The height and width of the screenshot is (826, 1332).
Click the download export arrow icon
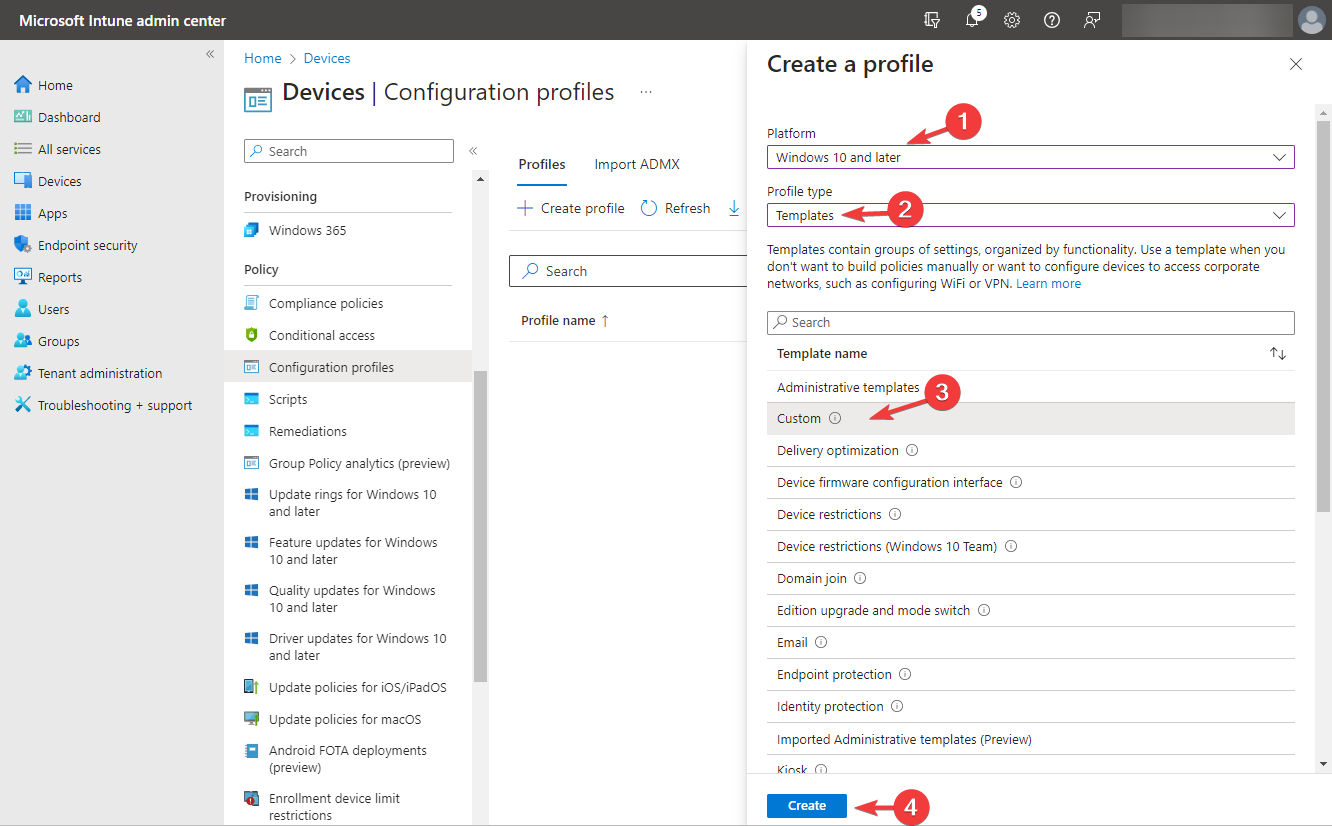click(x=734, y=208)
